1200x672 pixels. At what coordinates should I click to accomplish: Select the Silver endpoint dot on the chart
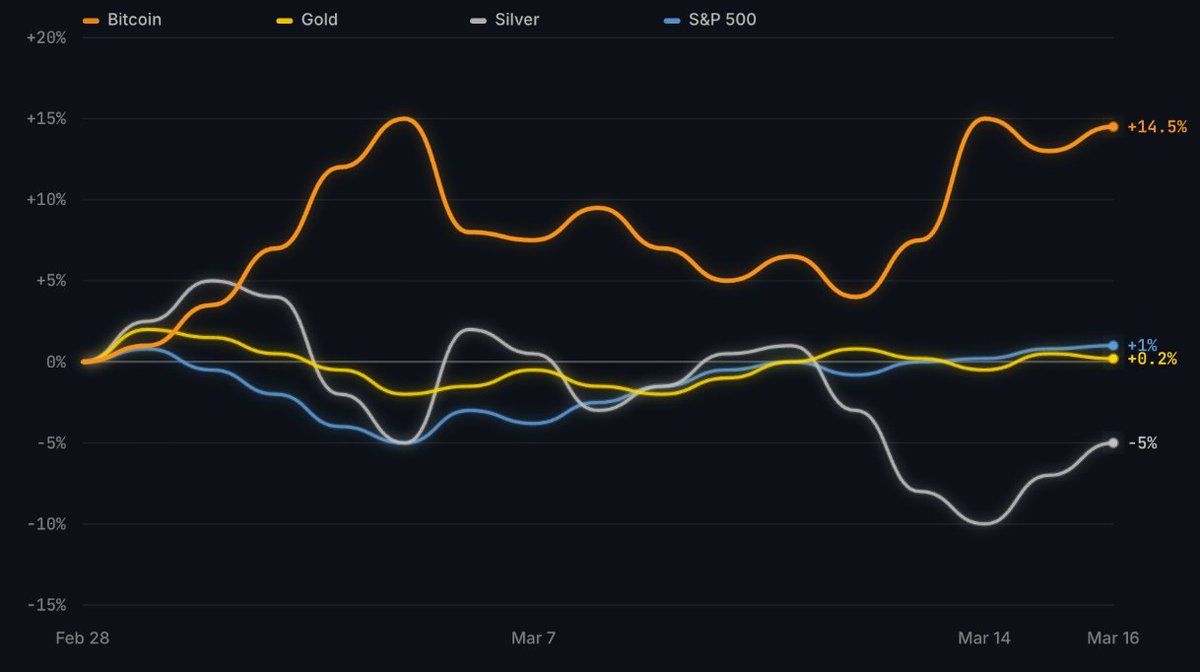pos(1113,441)
